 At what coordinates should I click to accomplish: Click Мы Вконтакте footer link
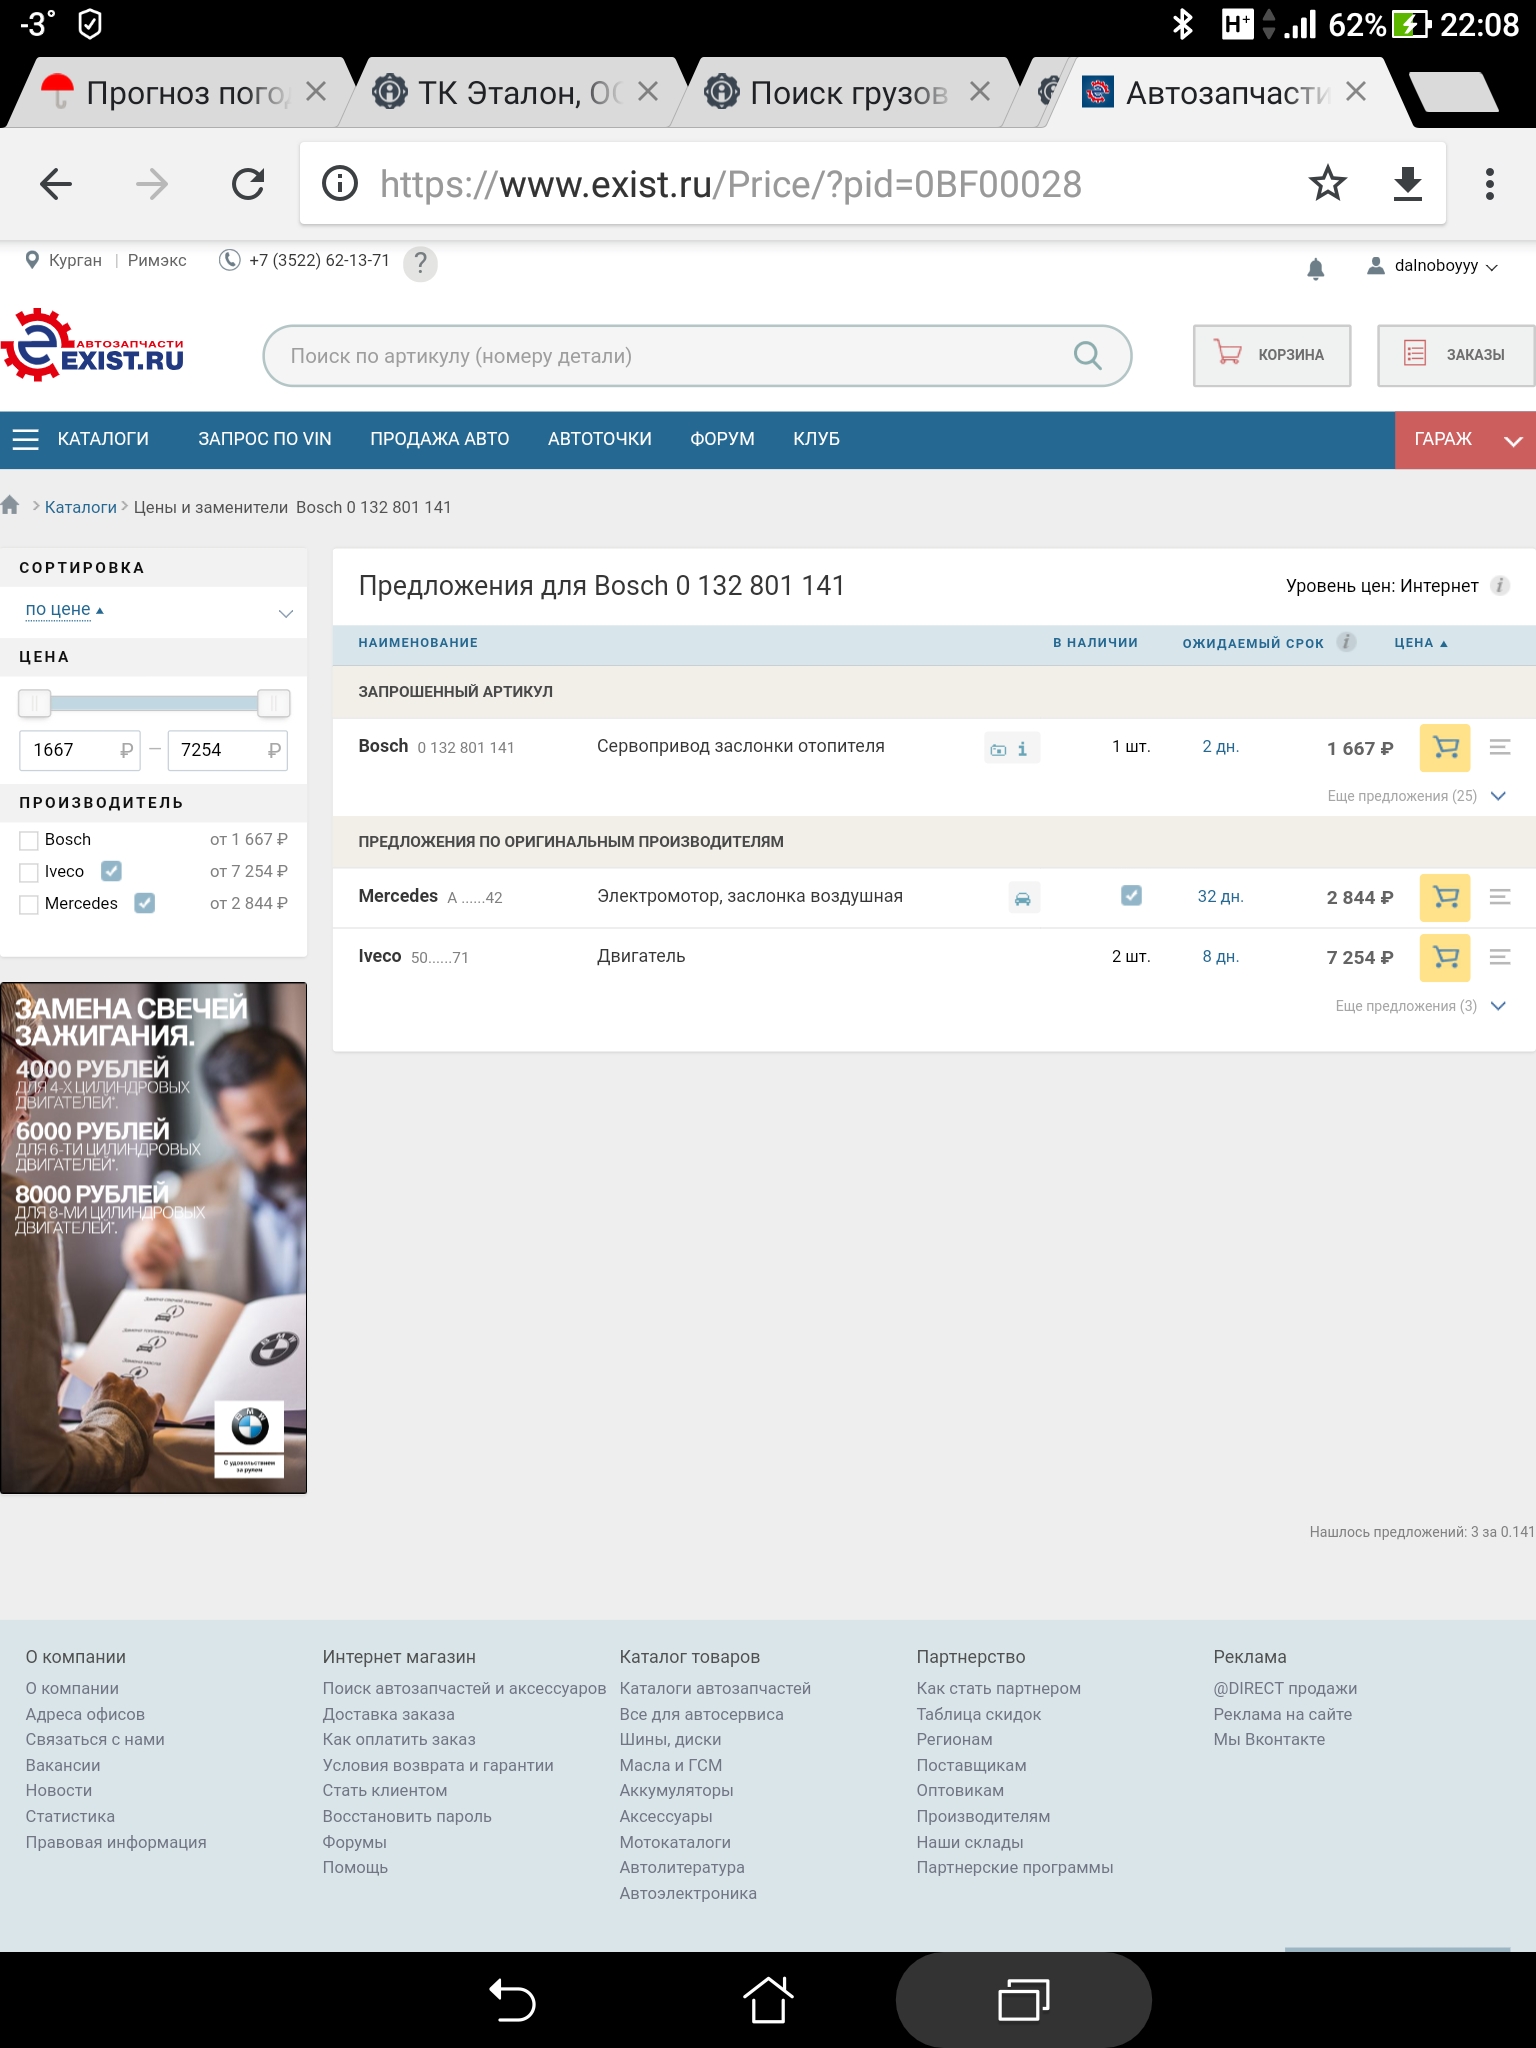[1268, 1739]
